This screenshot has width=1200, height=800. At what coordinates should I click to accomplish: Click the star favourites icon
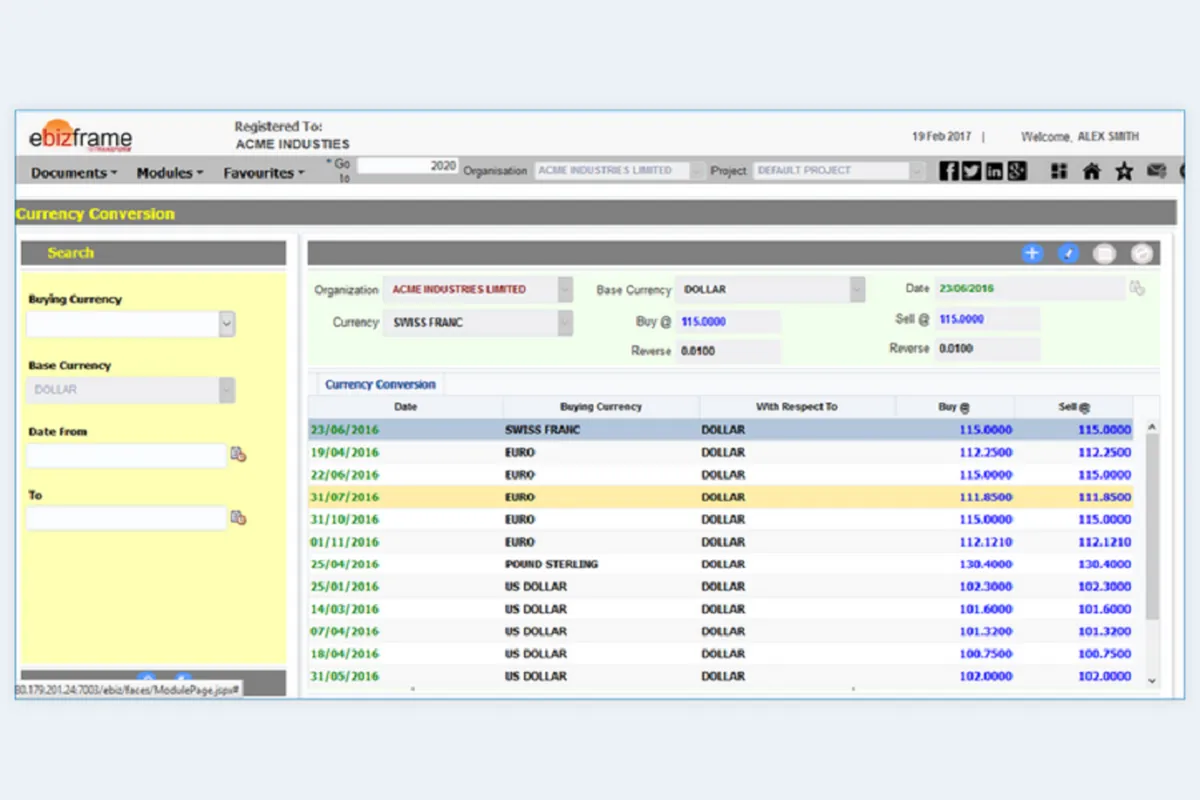pyautogui.click(x=1124, y=171)
